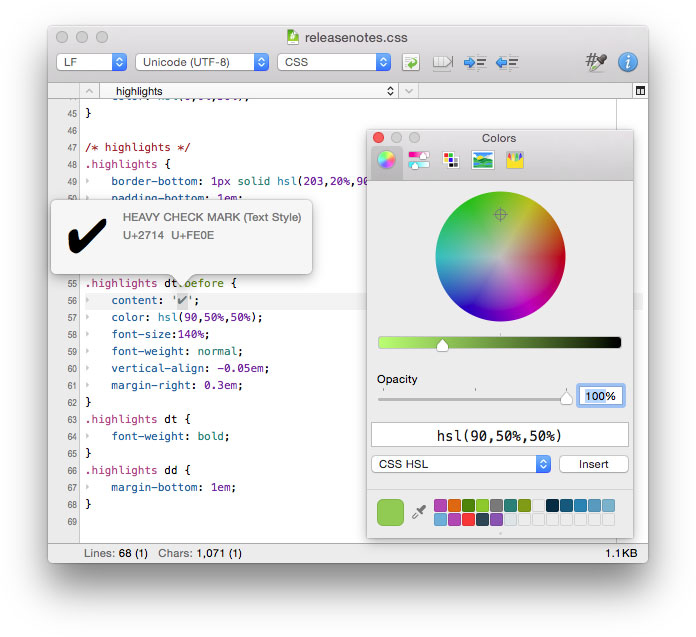This screenshot has width=696, height=637.
Task: Select the darkest navy saved swatch
Action: pos(552,505)
